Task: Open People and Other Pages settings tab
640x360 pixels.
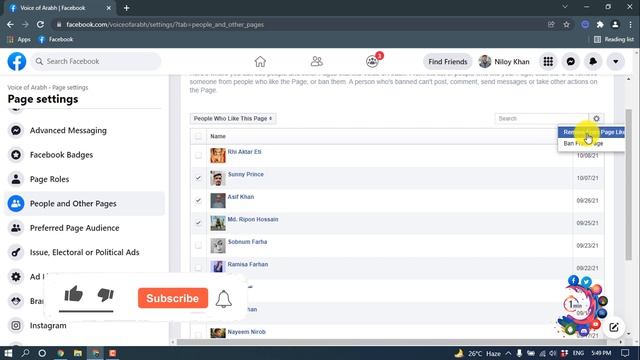Action: pyautogui.click(x=84, y=204)
